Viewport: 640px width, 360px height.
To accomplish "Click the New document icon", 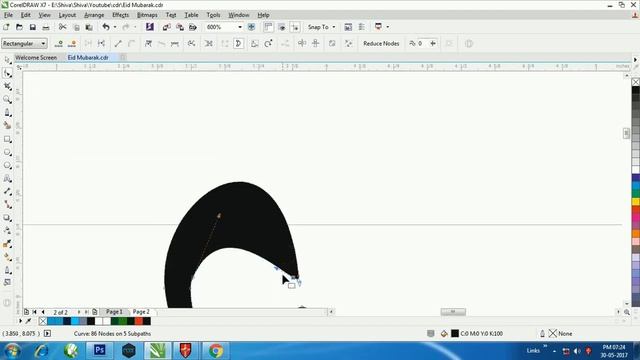I will click(x=6, y=27).
